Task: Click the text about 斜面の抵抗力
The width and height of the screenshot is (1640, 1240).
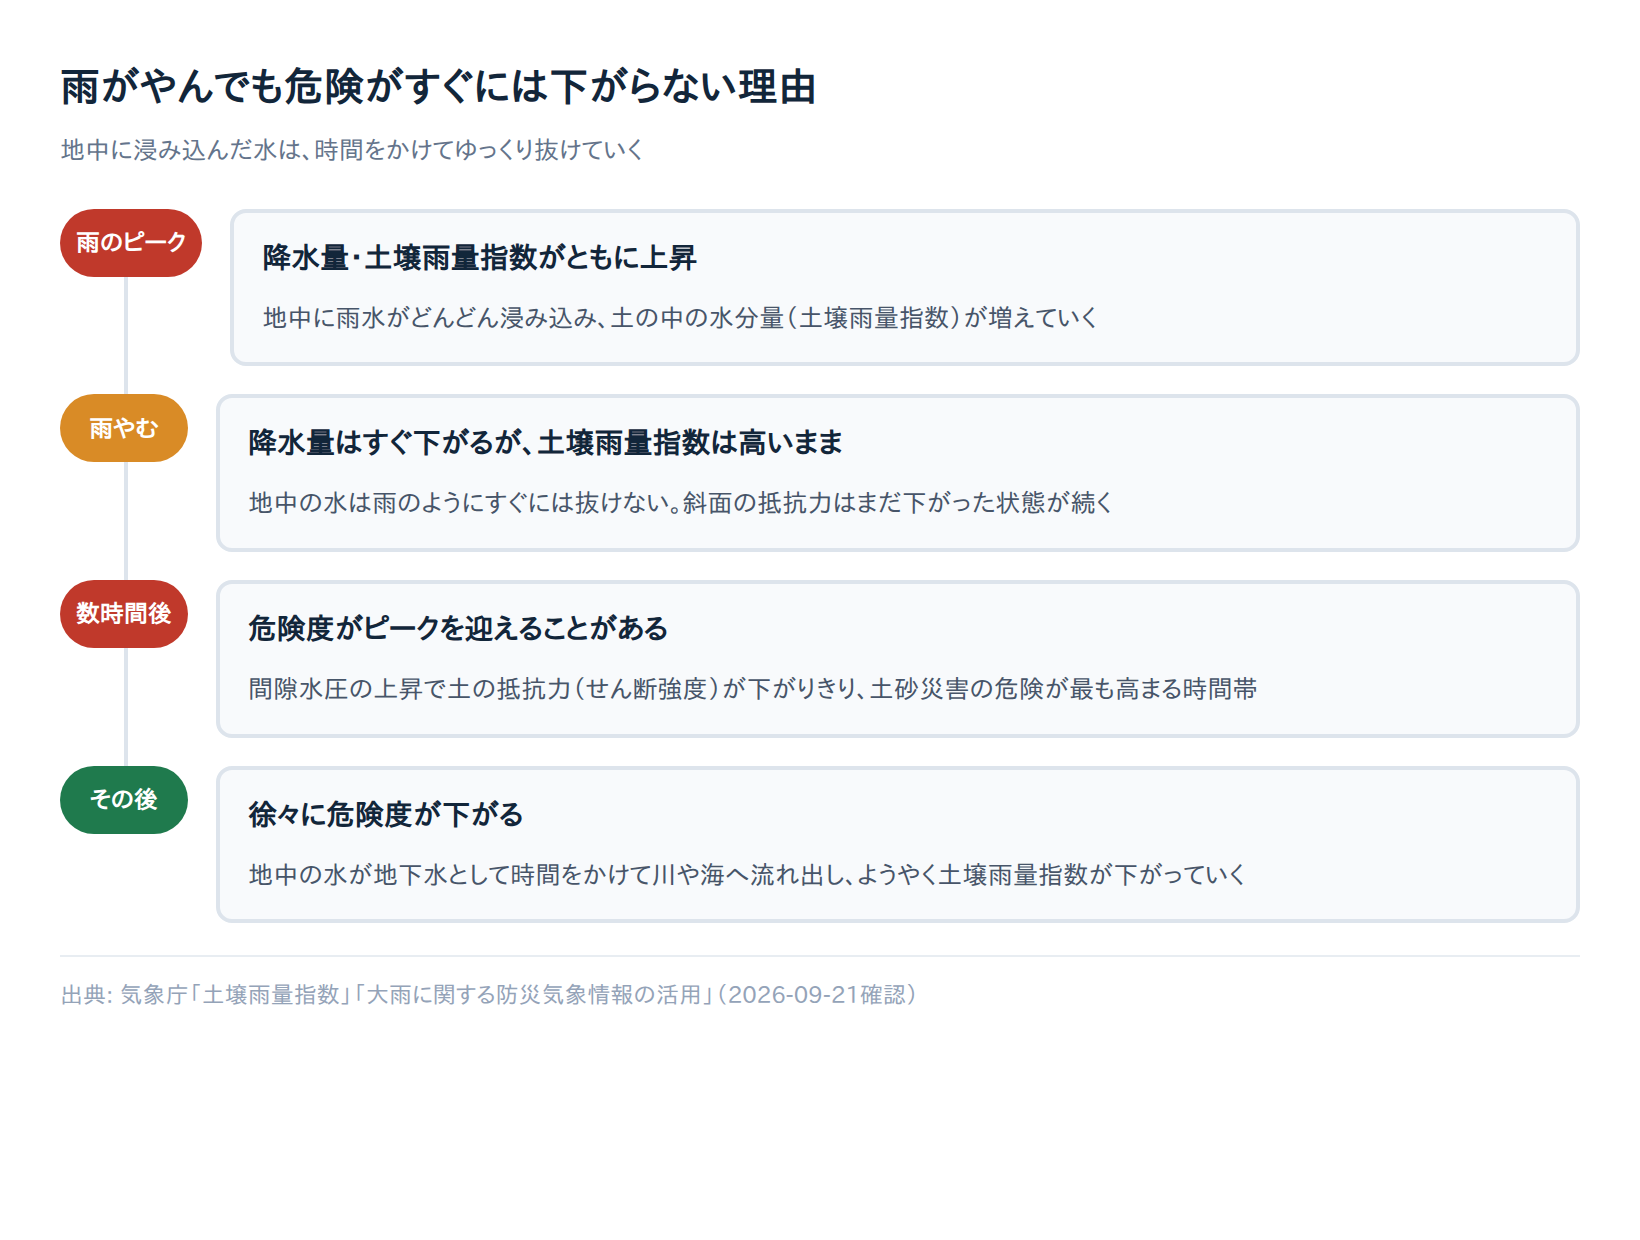Action: coord(681,502)
